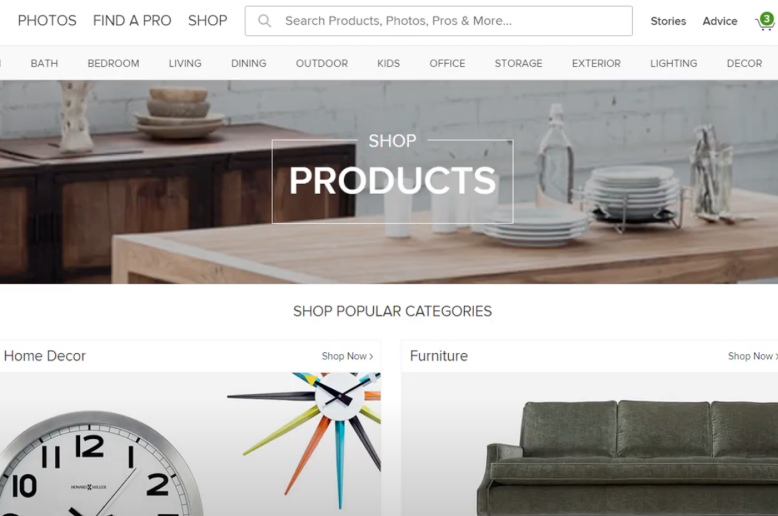This screenshot has width=778, height=516.
Task: Click the green cart count badge
Action: (x=767, y=19)
